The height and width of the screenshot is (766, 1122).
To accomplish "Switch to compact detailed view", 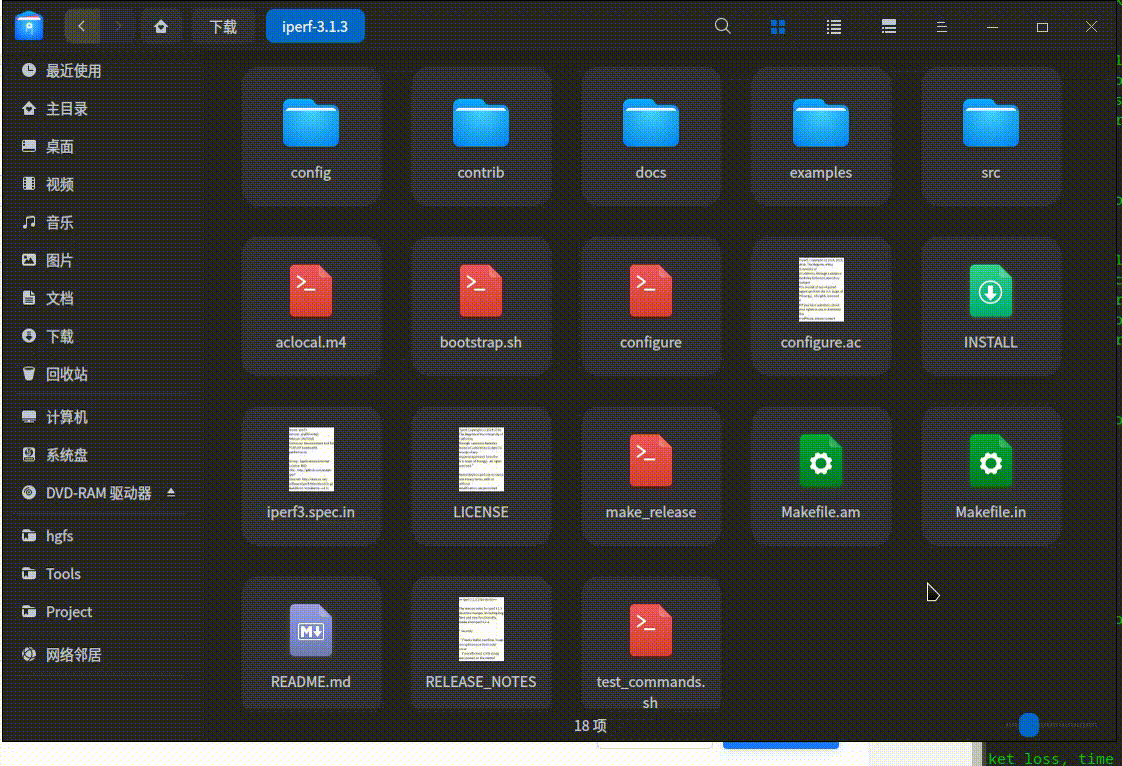I will (x=889, y=27).
